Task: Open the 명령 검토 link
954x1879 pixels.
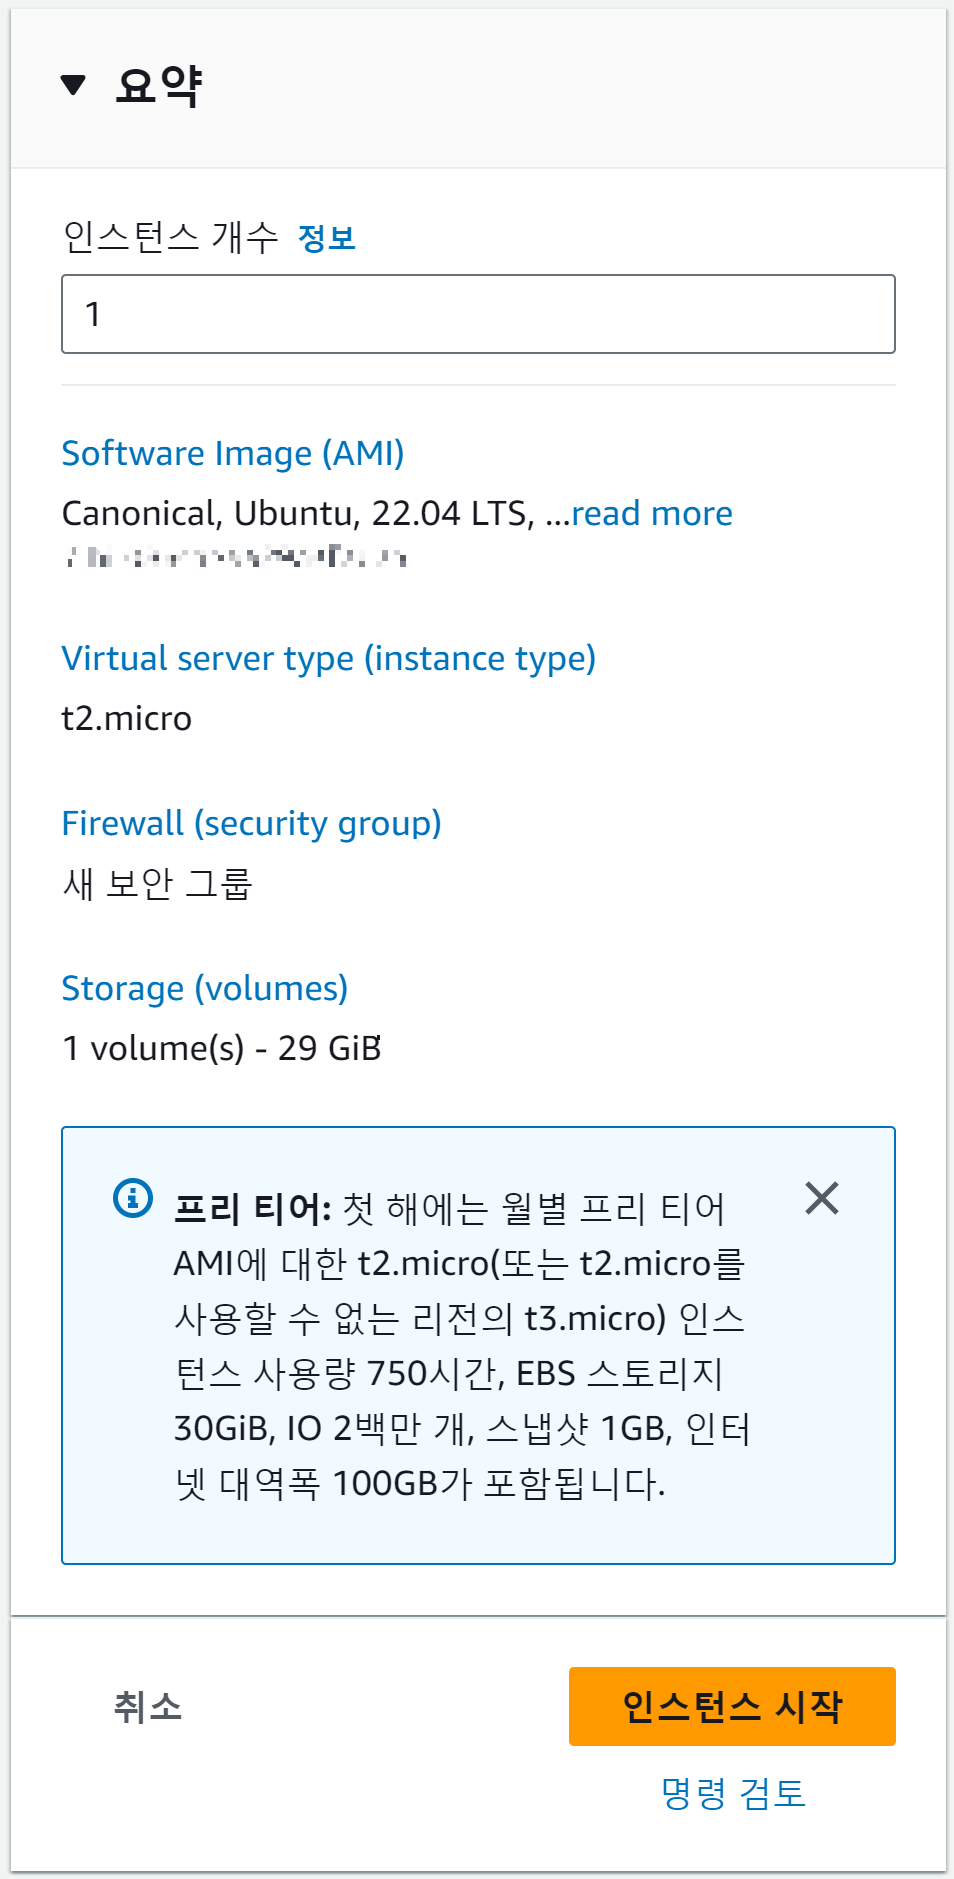Action: [733, 1793]
